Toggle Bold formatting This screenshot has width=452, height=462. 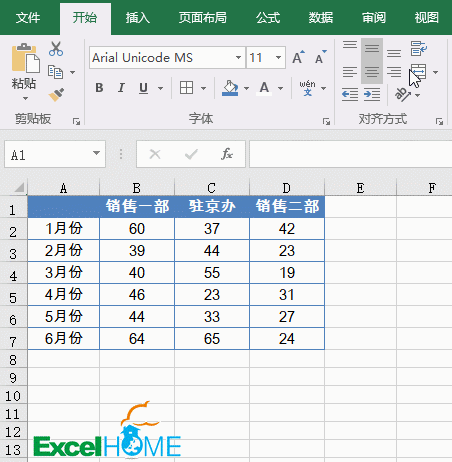(99, 88)
